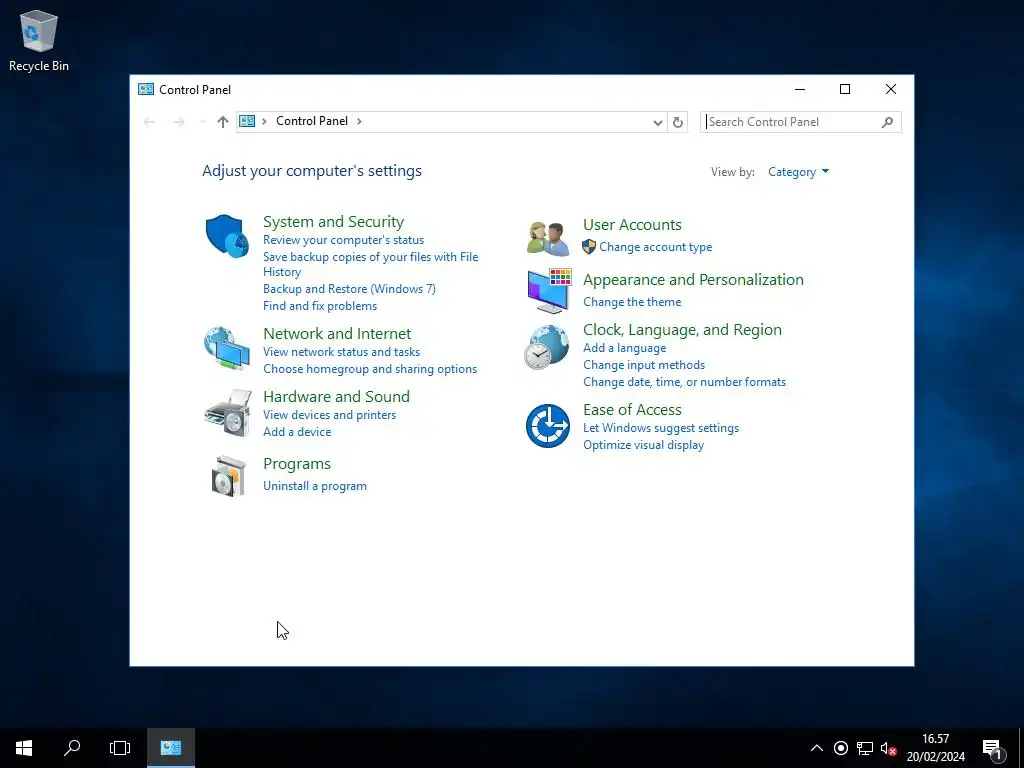
Task: Open Appearance and Personalization heading
Action: coord(694,280)
